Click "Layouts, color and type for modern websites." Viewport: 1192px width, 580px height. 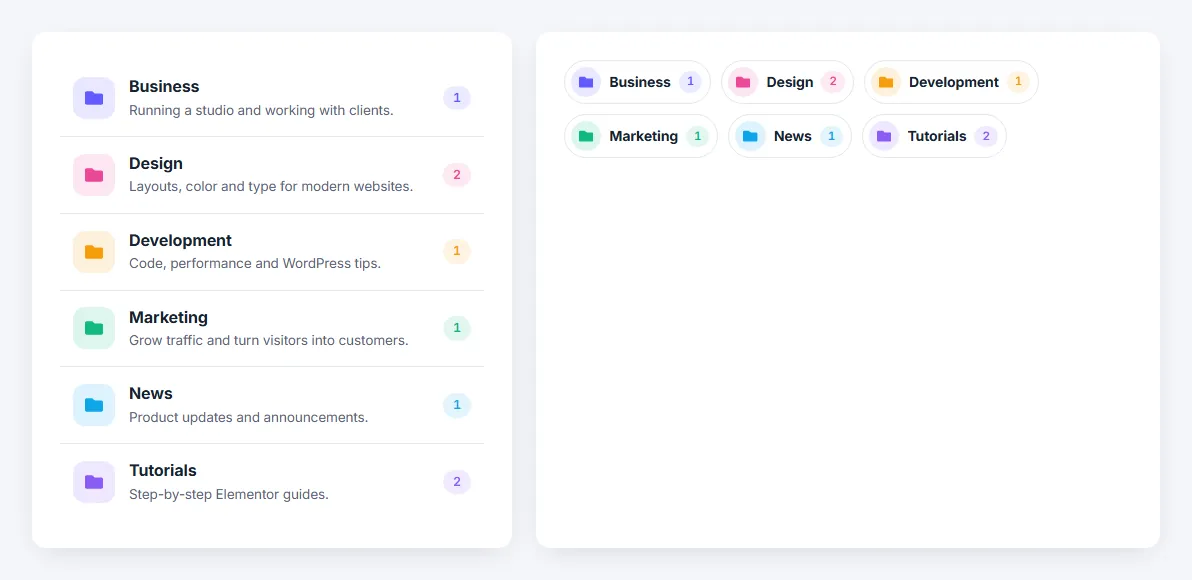pos(271,186)
